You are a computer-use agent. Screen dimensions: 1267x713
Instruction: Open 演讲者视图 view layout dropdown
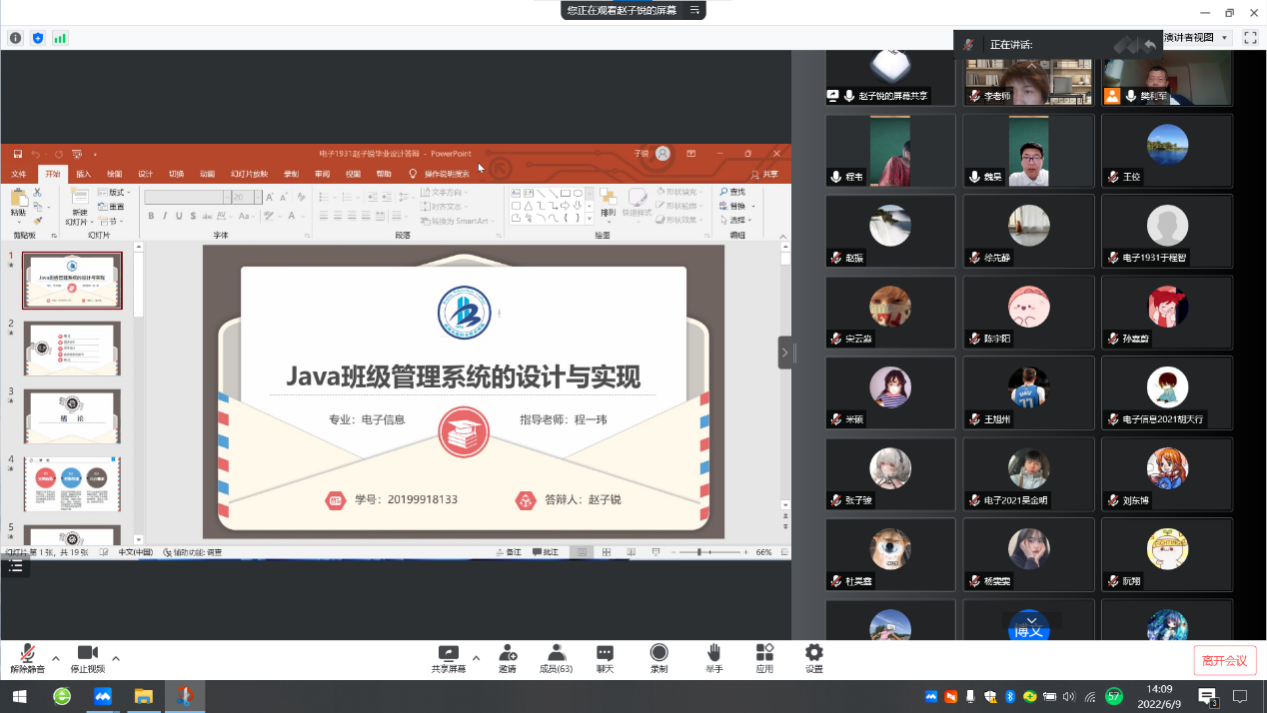click(1195, 37)
